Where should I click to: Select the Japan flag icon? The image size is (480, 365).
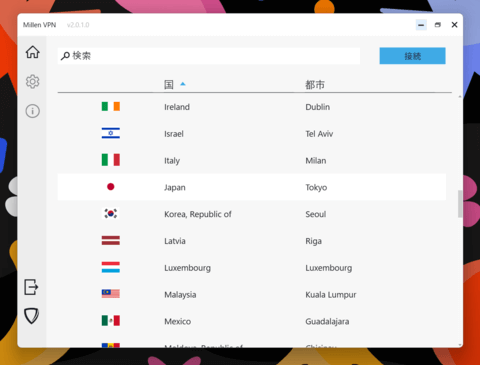(111, 187)
